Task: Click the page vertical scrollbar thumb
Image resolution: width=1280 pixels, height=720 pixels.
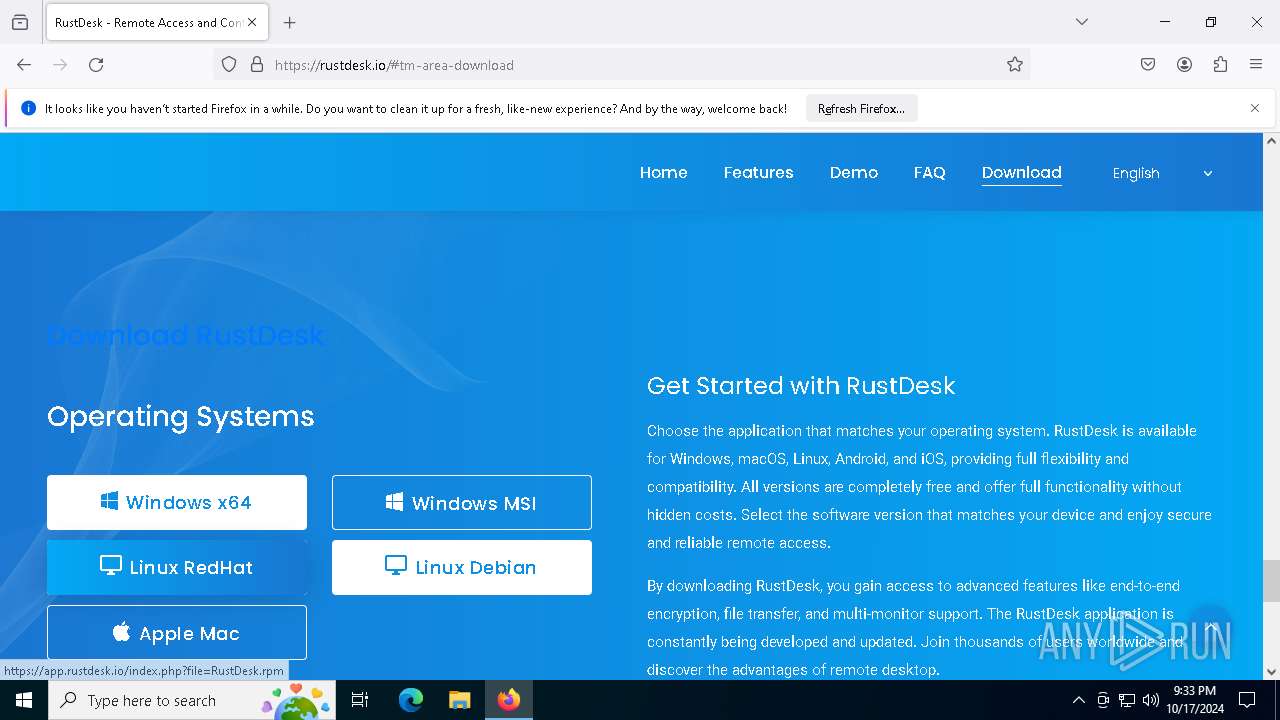Action: click(1271, 580)
